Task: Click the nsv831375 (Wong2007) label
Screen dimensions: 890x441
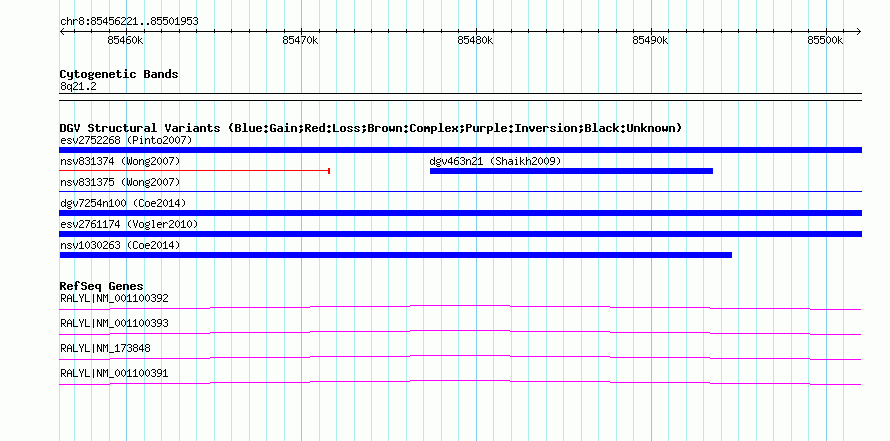Action: coord(120,182)
